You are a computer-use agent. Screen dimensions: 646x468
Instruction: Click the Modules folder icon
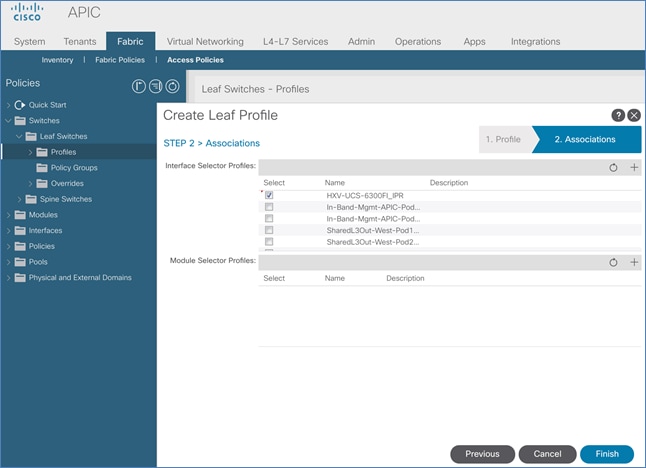[20, 215]
